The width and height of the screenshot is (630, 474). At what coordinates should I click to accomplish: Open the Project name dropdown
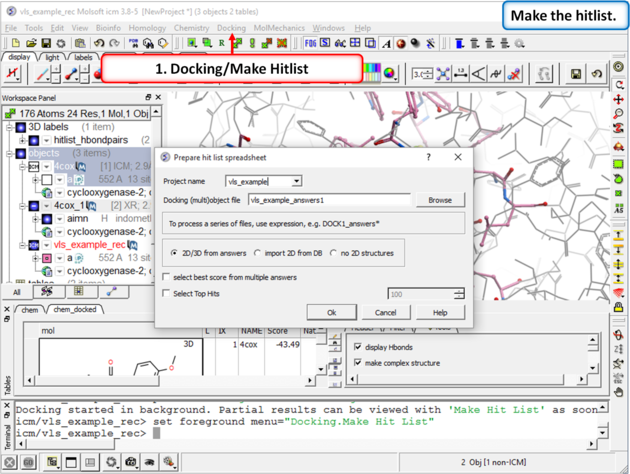[297, 182]
